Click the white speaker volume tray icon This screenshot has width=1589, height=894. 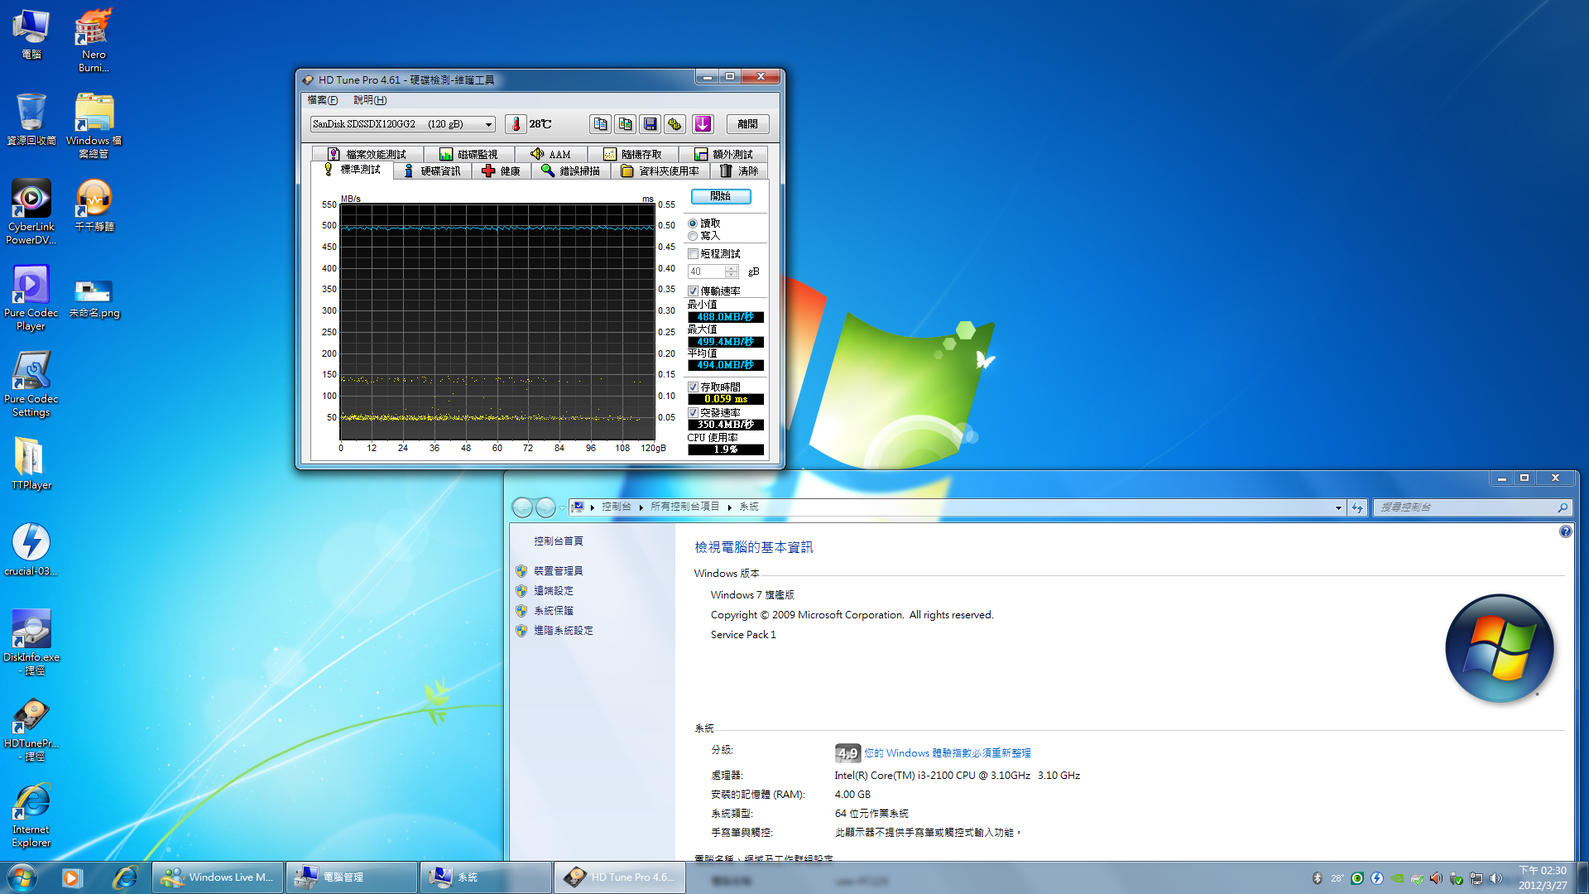1496,878
